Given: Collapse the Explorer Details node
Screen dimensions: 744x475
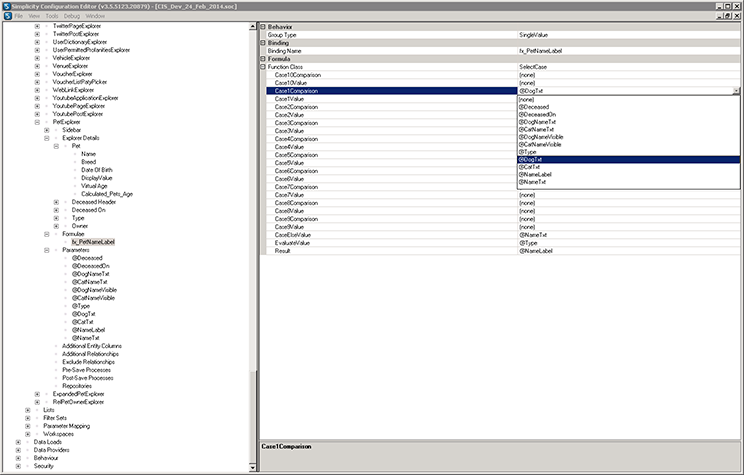Looking at the screenshot, I should [46, 138].
